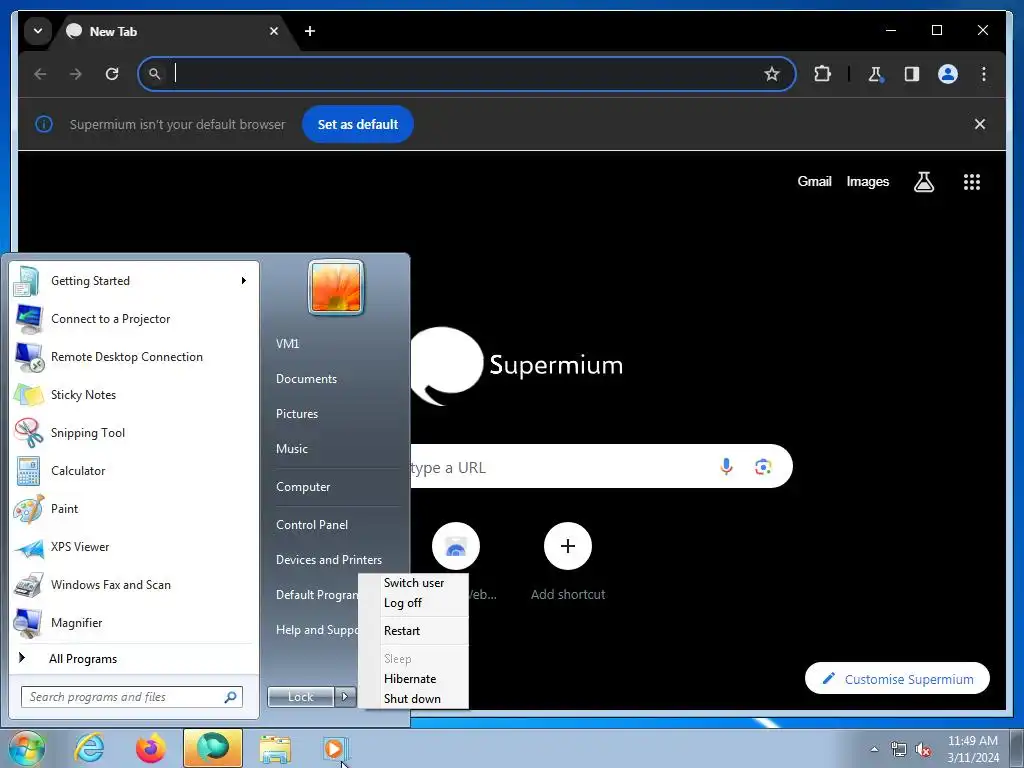The height and width of the screenshot is (768, 1024).
Task: Open Sticky Notes
Action: click(134, 394)
